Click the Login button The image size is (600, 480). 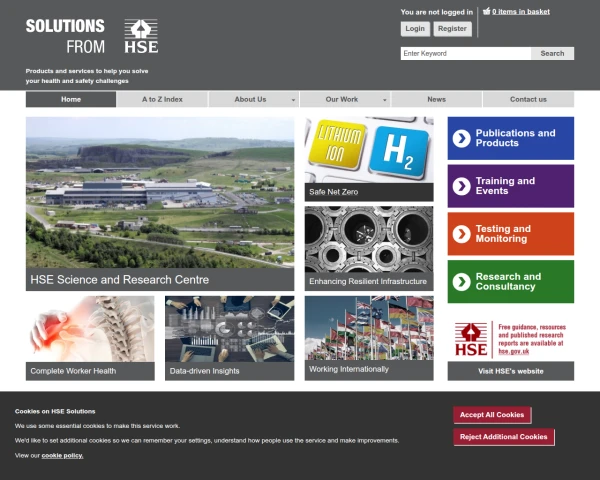(x=415, y=29)
